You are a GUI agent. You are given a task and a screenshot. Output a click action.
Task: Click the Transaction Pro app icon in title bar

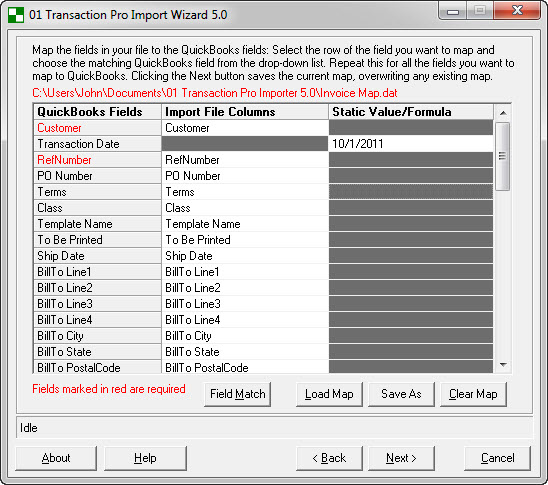pyautogui.click(x=16, y=15)
